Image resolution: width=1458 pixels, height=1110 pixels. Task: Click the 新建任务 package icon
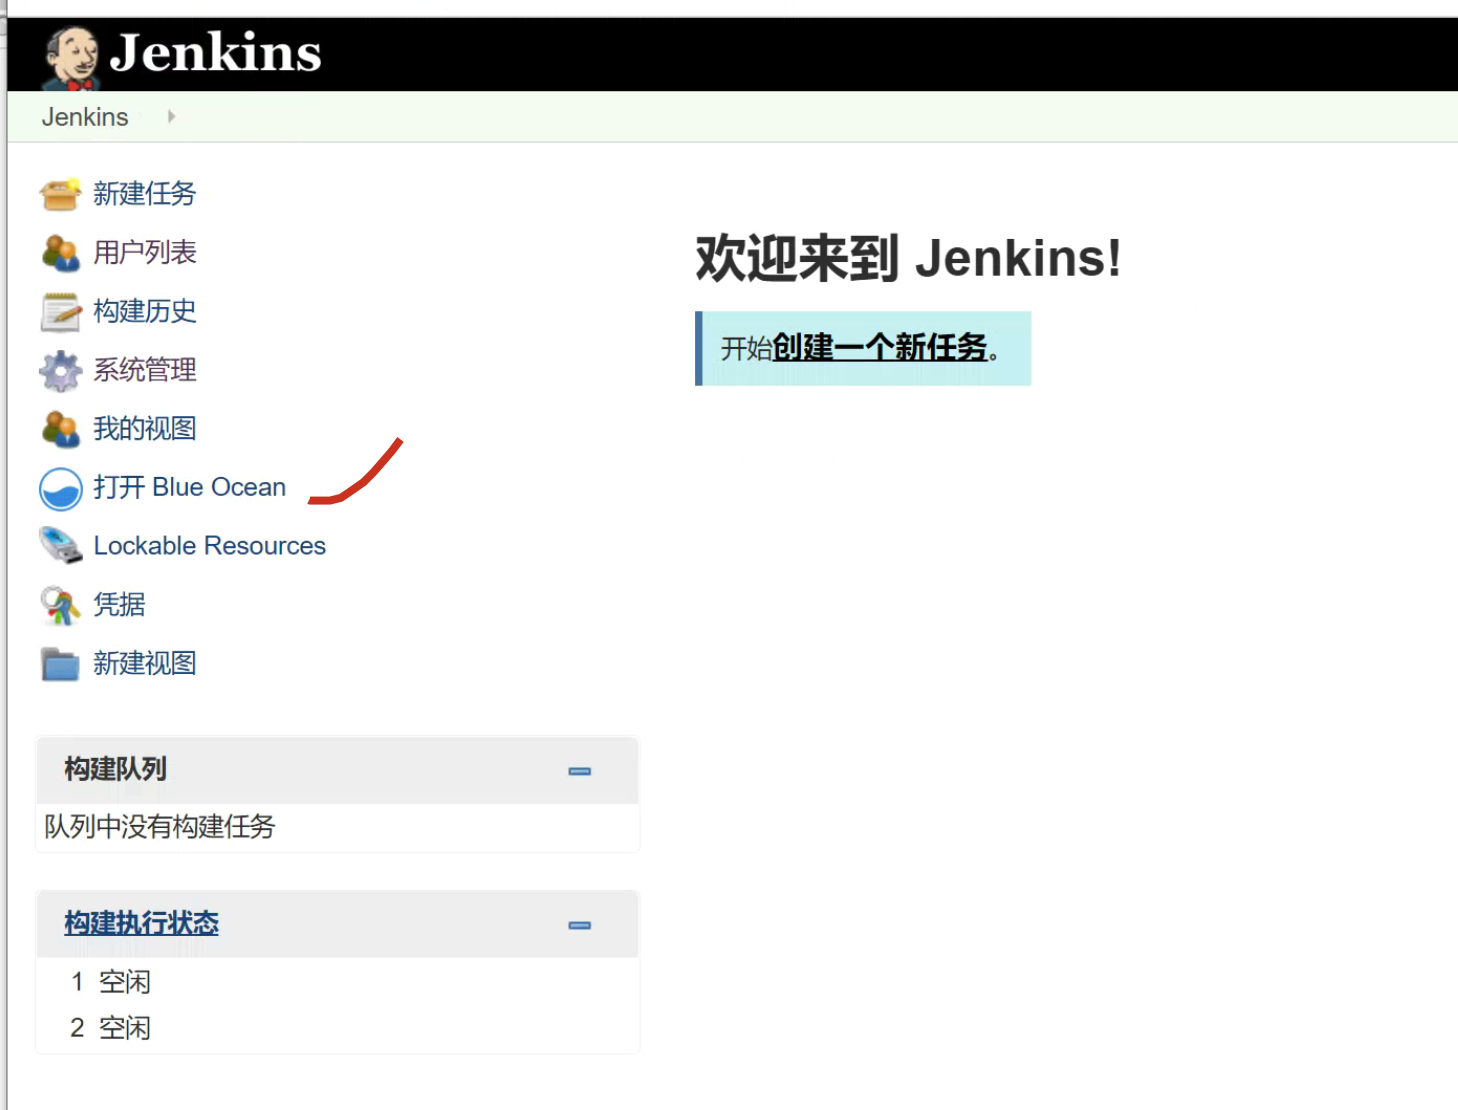60,194
